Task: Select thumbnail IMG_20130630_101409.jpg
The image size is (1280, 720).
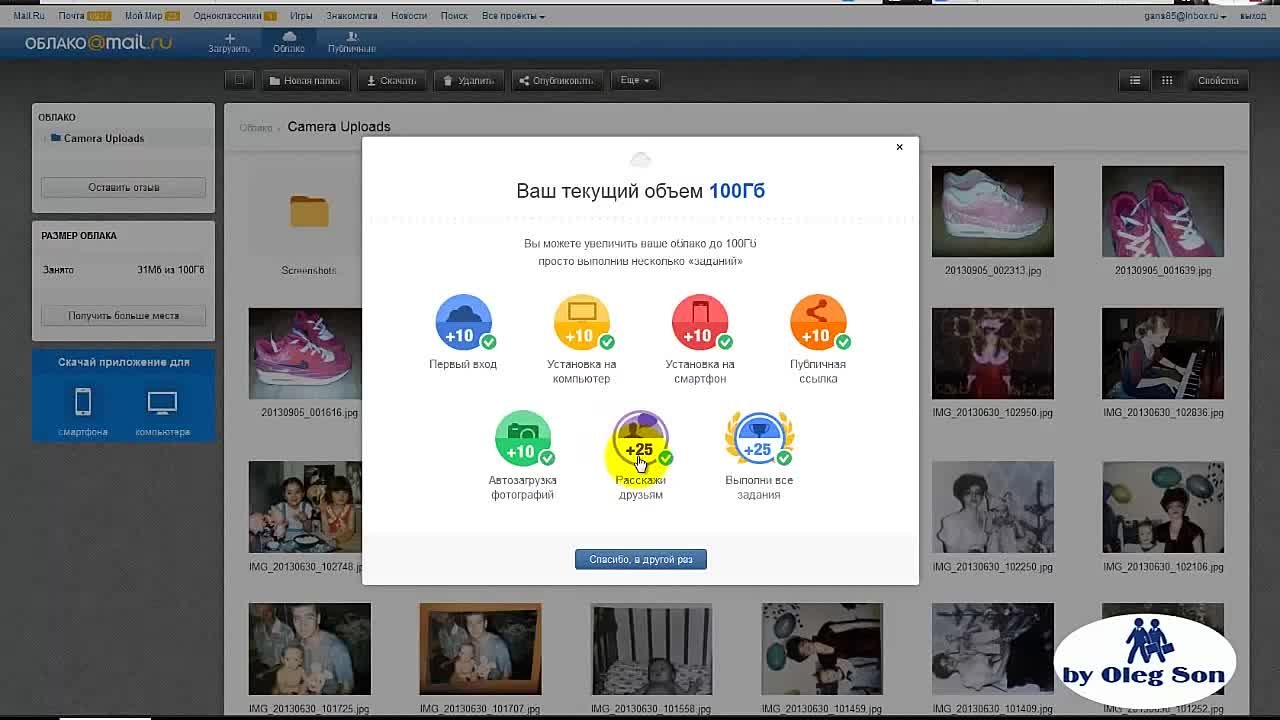Action: click(992, 648)
